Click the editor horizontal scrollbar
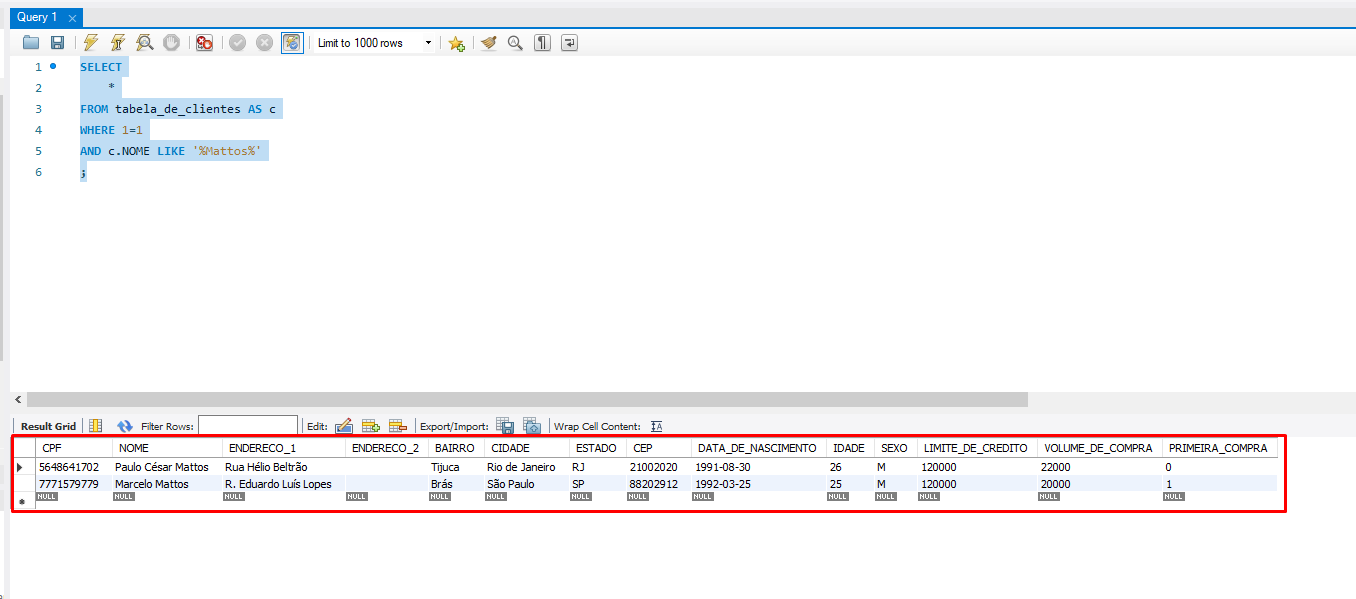This screenshot has width=1356, height=599. 518,399
